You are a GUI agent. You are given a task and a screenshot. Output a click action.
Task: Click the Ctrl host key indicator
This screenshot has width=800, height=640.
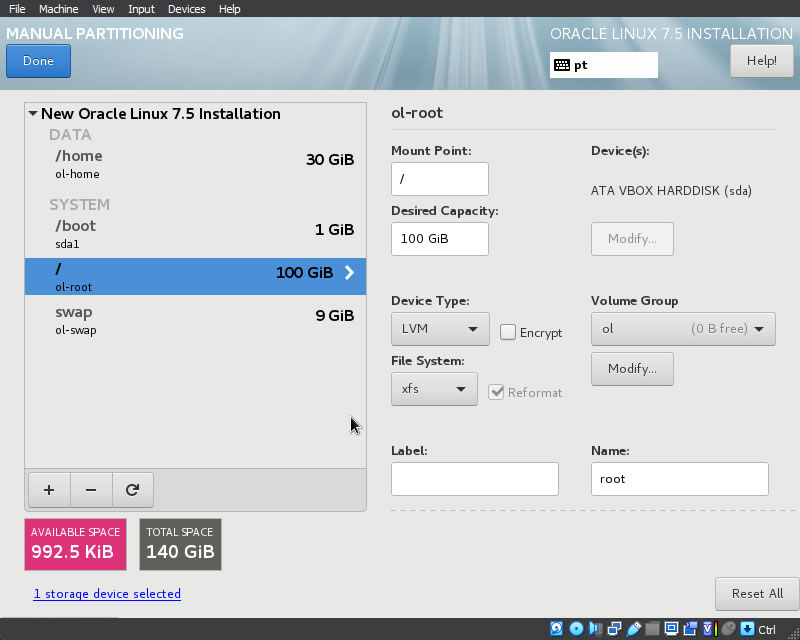tap(767, 630)
